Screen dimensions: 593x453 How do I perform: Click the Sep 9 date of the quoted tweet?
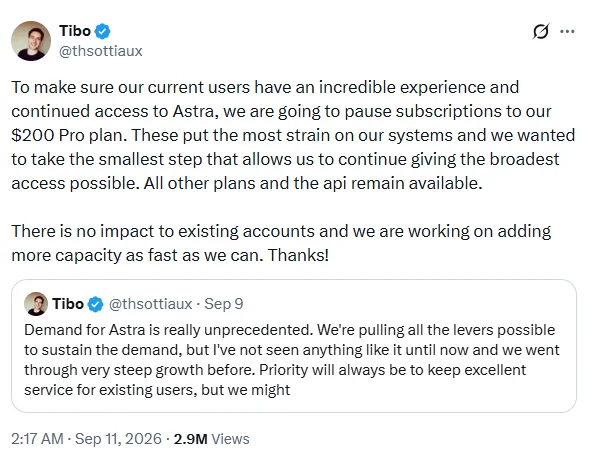pyautogui.click(x=224, y=304)
